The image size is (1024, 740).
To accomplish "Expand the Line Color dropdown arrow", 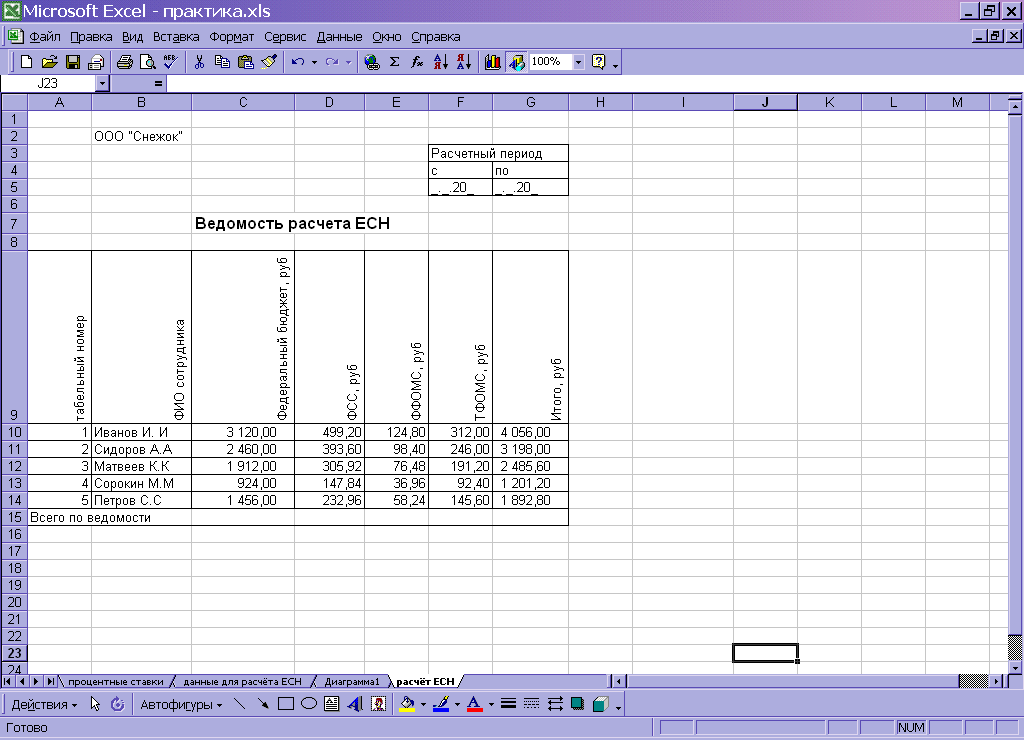I will (457, 705).
